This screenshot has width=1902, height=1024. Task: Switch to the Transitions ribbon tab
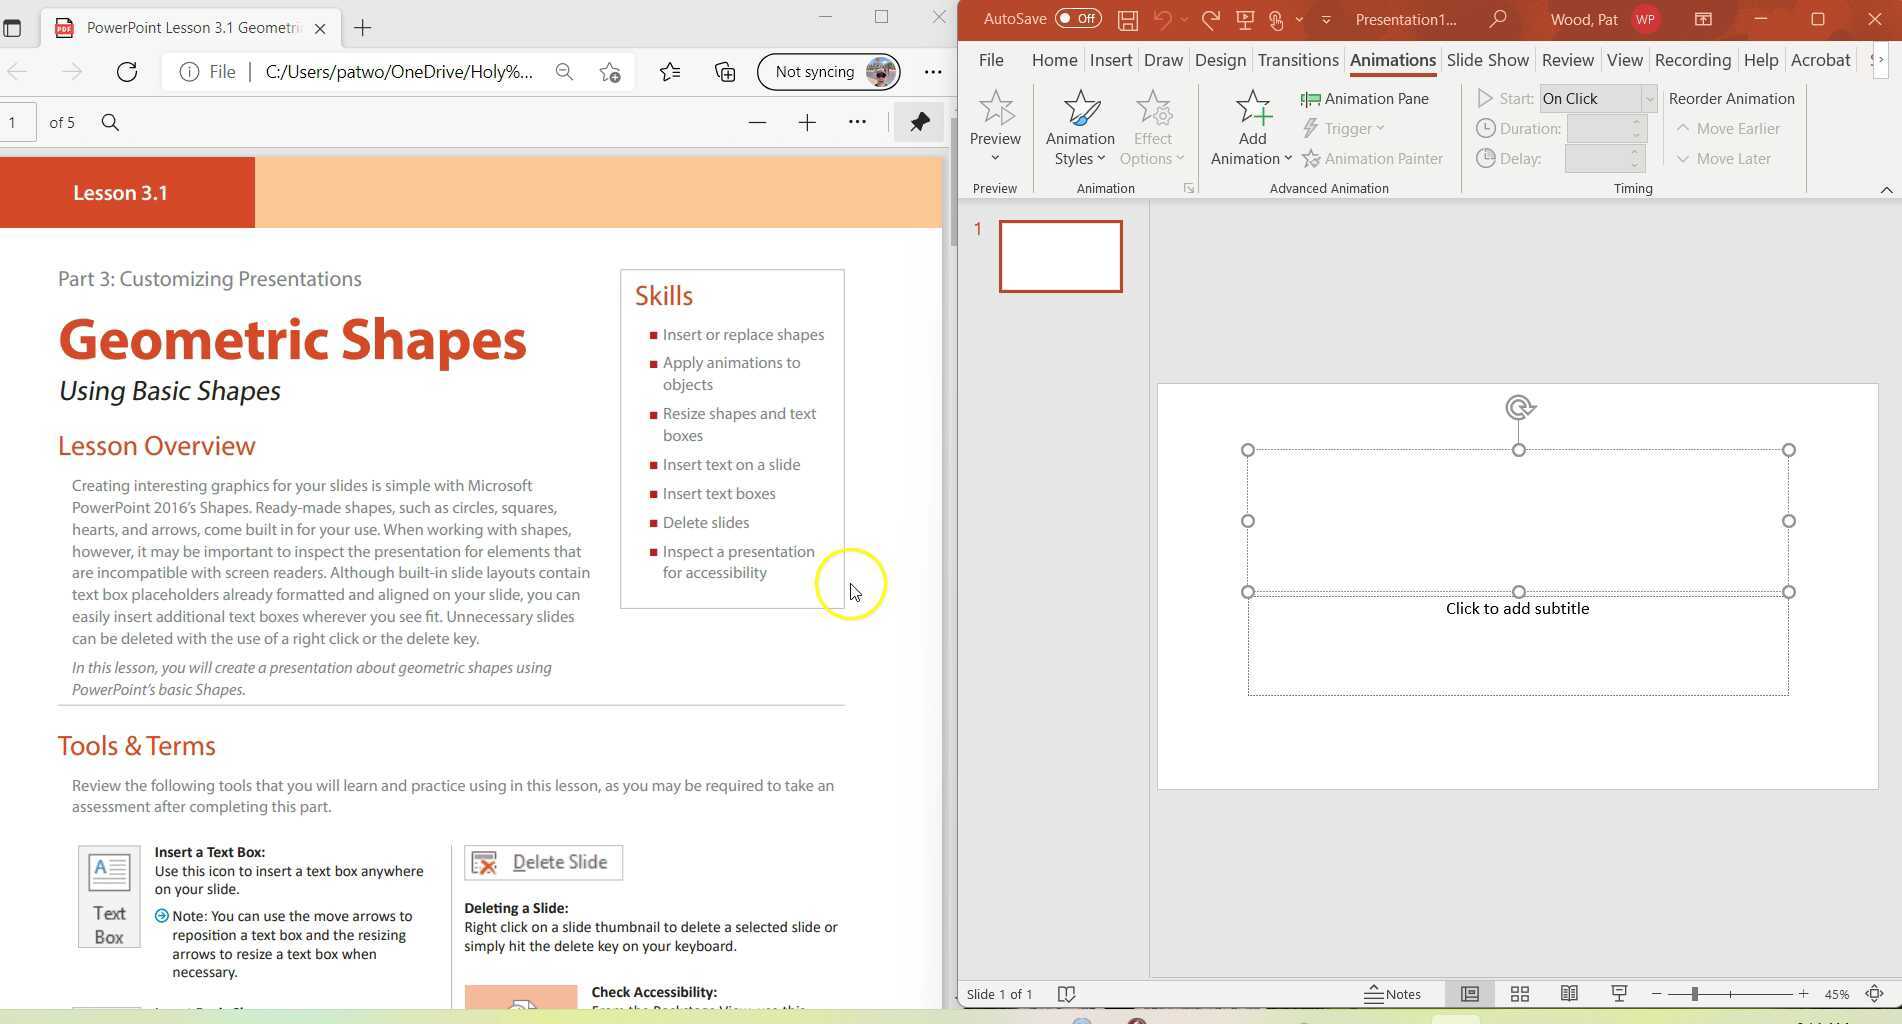pyautogui.click(x=1297, y=60)
